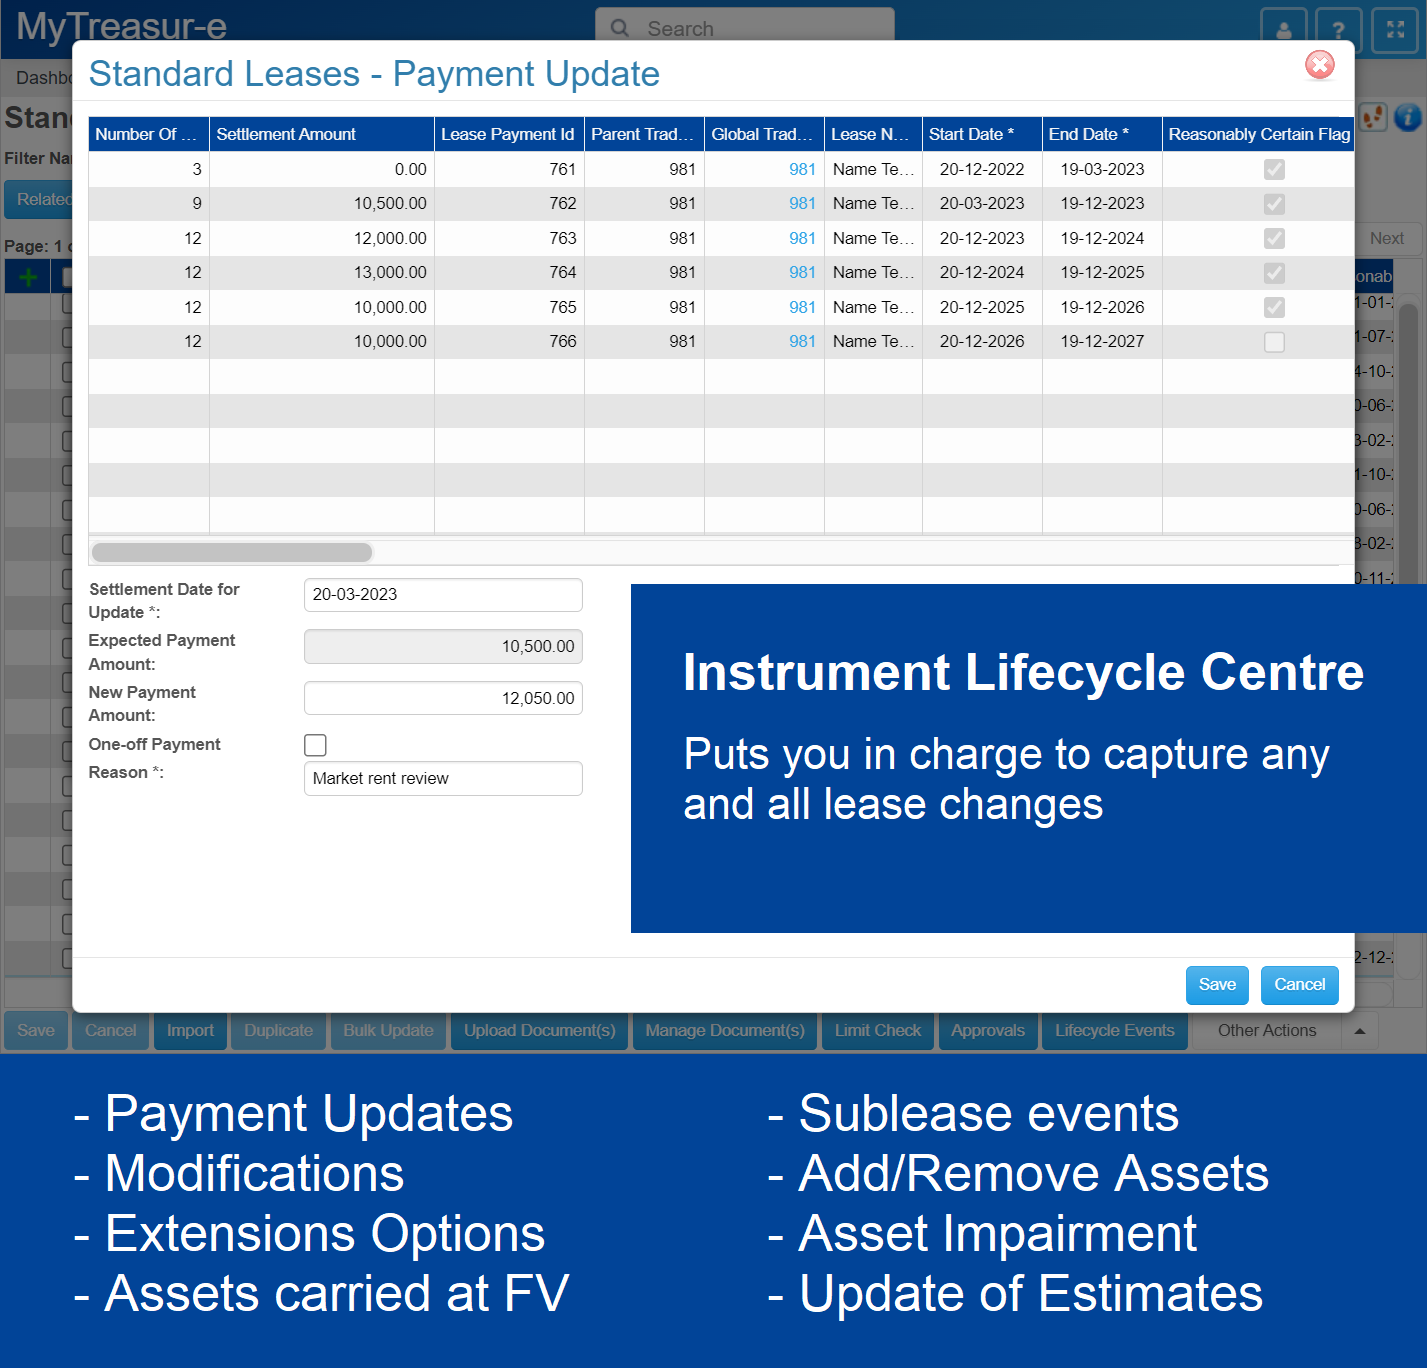Click the search magnifier icon

620,28
